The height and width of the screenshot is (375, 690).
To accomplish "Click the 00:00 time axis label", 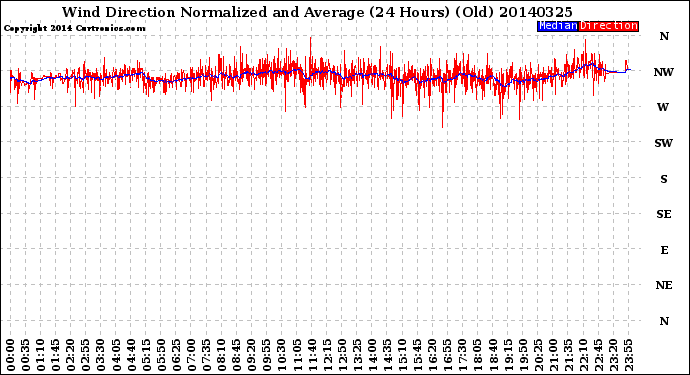I will [11, 355].
